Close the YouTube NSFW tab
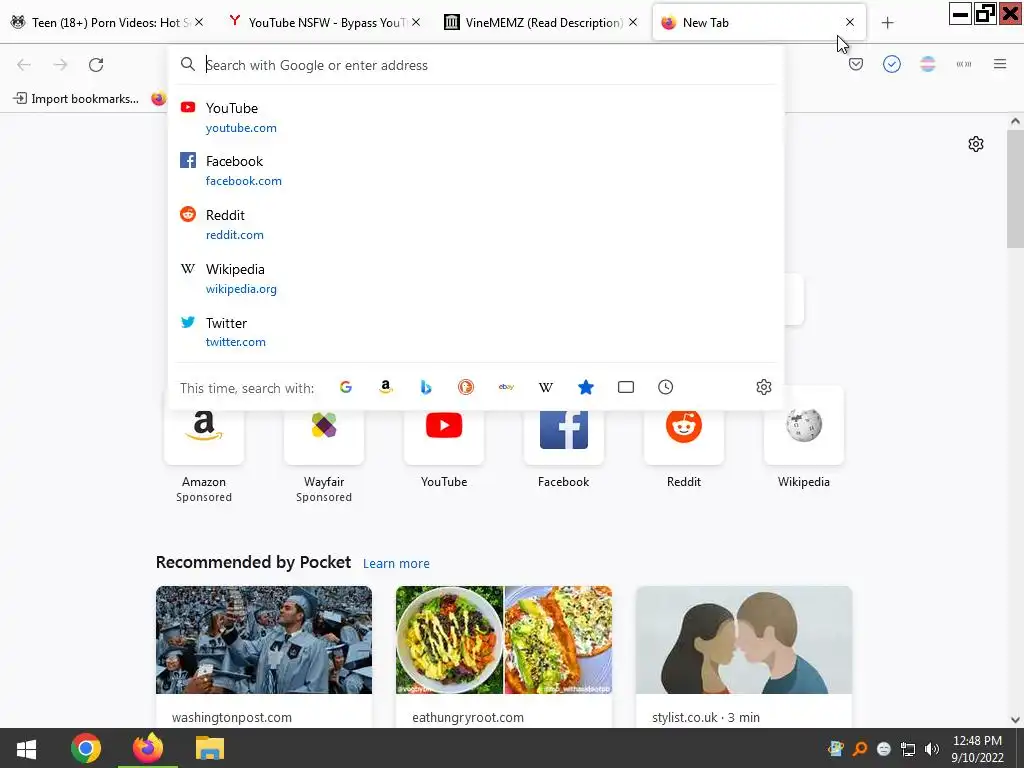 tap(416, 22)
